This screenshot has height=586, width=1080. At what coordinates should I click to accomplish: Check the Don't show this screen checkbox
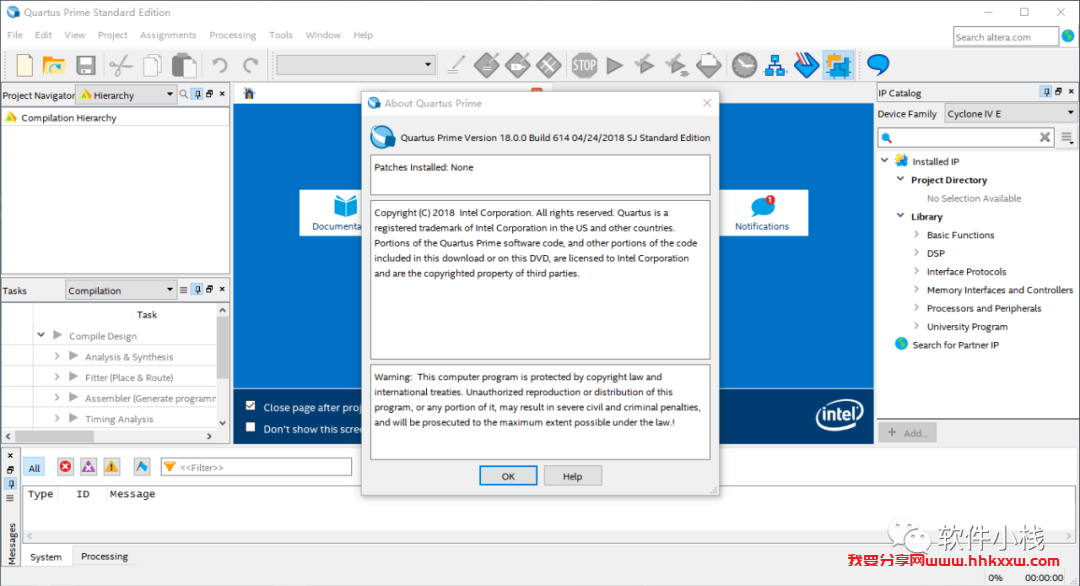[x=251, y=428]
